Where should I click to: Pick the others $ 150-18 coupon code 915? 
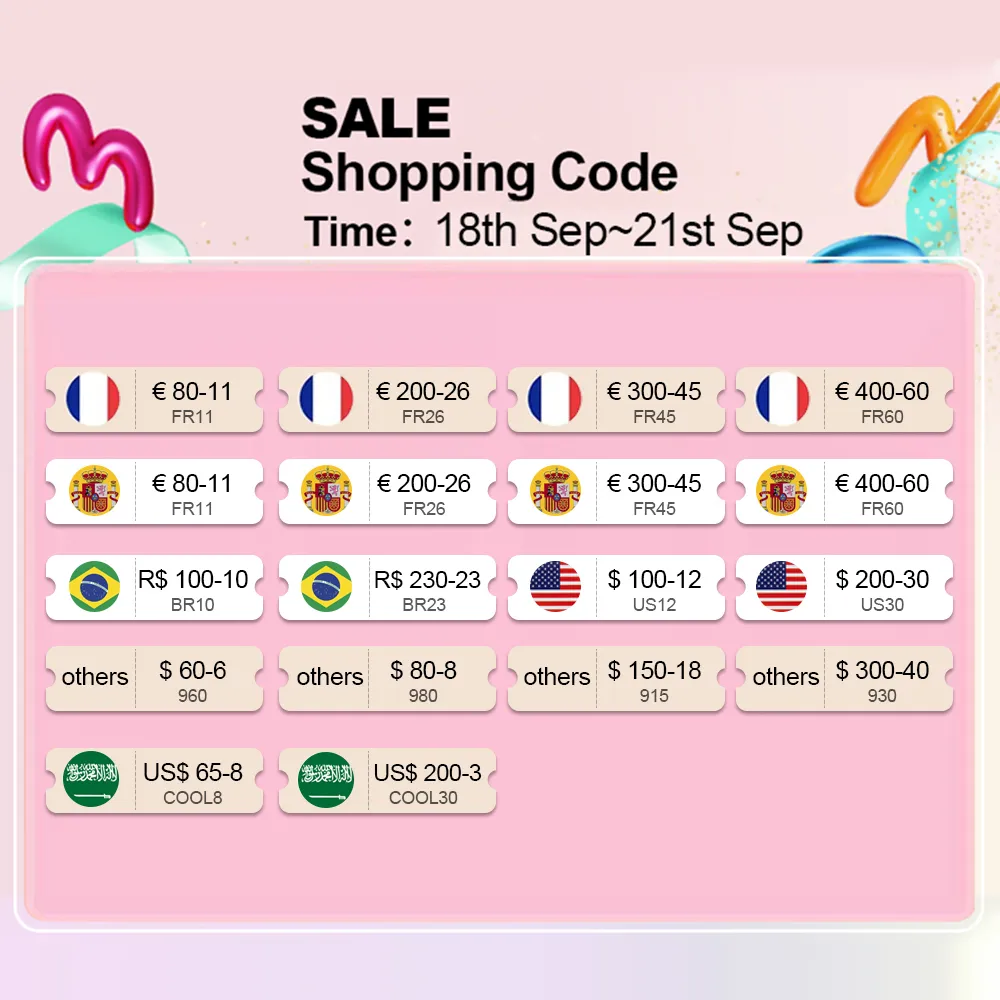pyautogui.click(x=616, y=679)
